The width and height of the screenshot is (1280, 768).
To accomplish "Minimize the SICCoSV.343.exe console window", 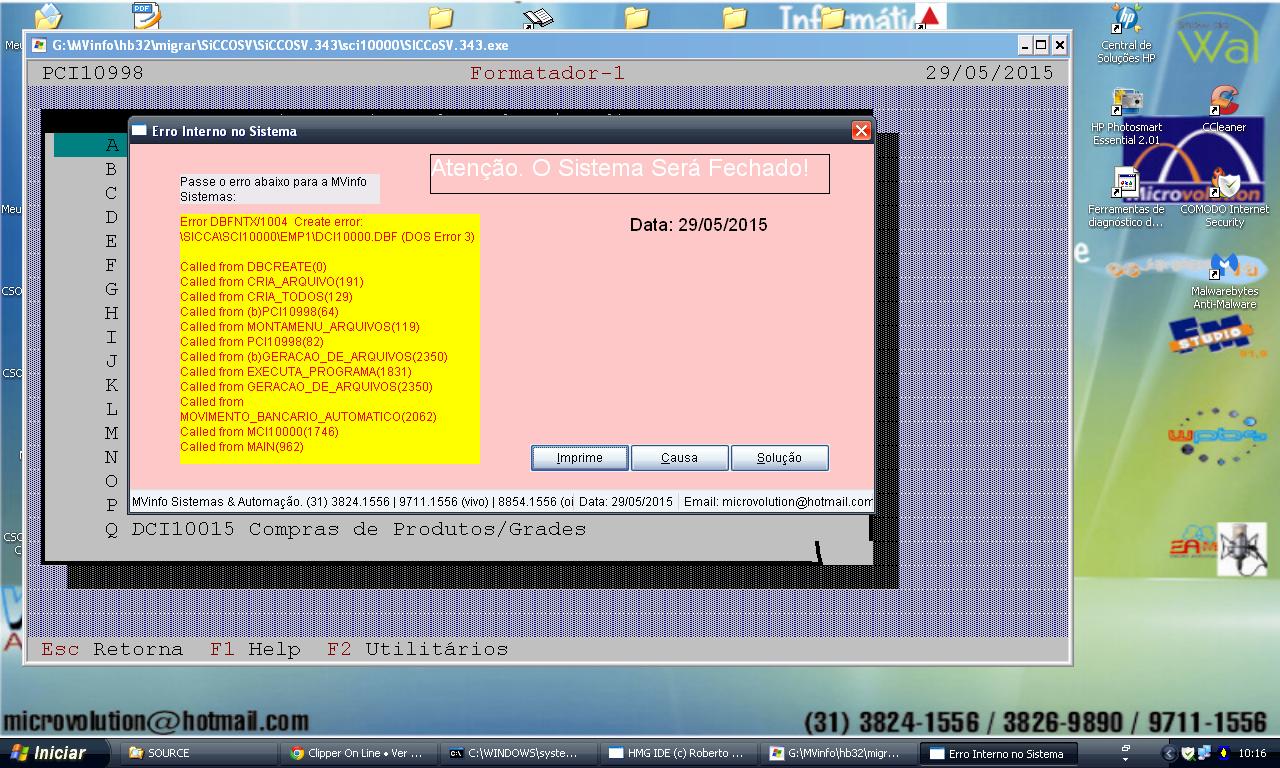I will coord(1025,45).
